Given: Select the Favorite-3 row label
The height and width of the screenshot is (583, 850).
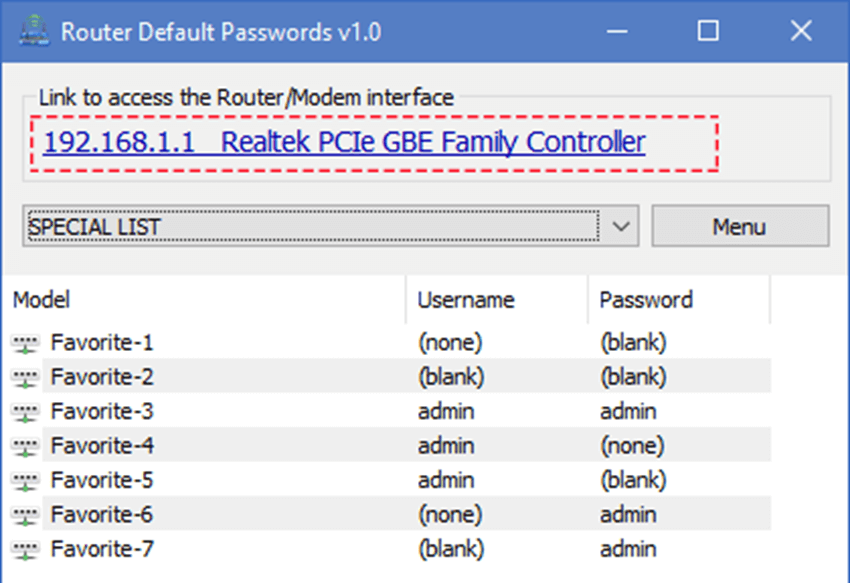Looking at the screenshot, I should pyautogui.click(x=102, y=412).
